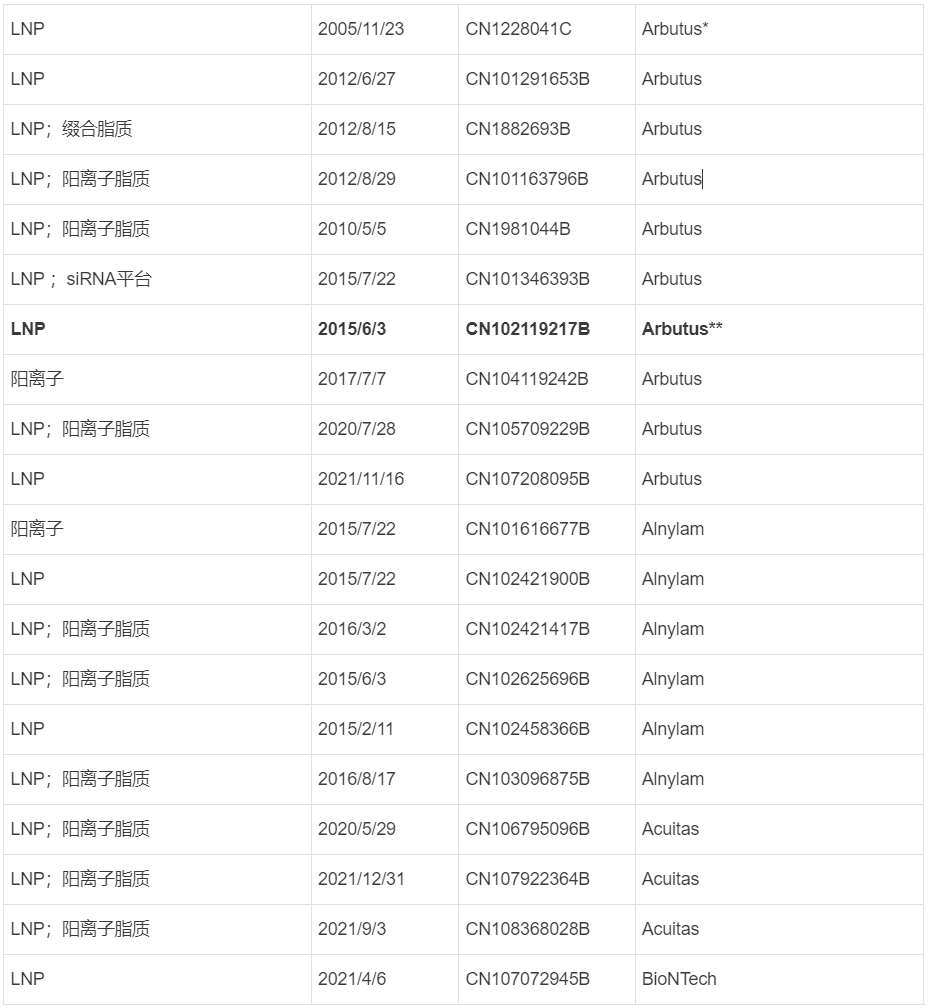The height and width of the screenshot is (1008, 928).
Task: Select patent number CN107072945B
Action: click(527, 979)
